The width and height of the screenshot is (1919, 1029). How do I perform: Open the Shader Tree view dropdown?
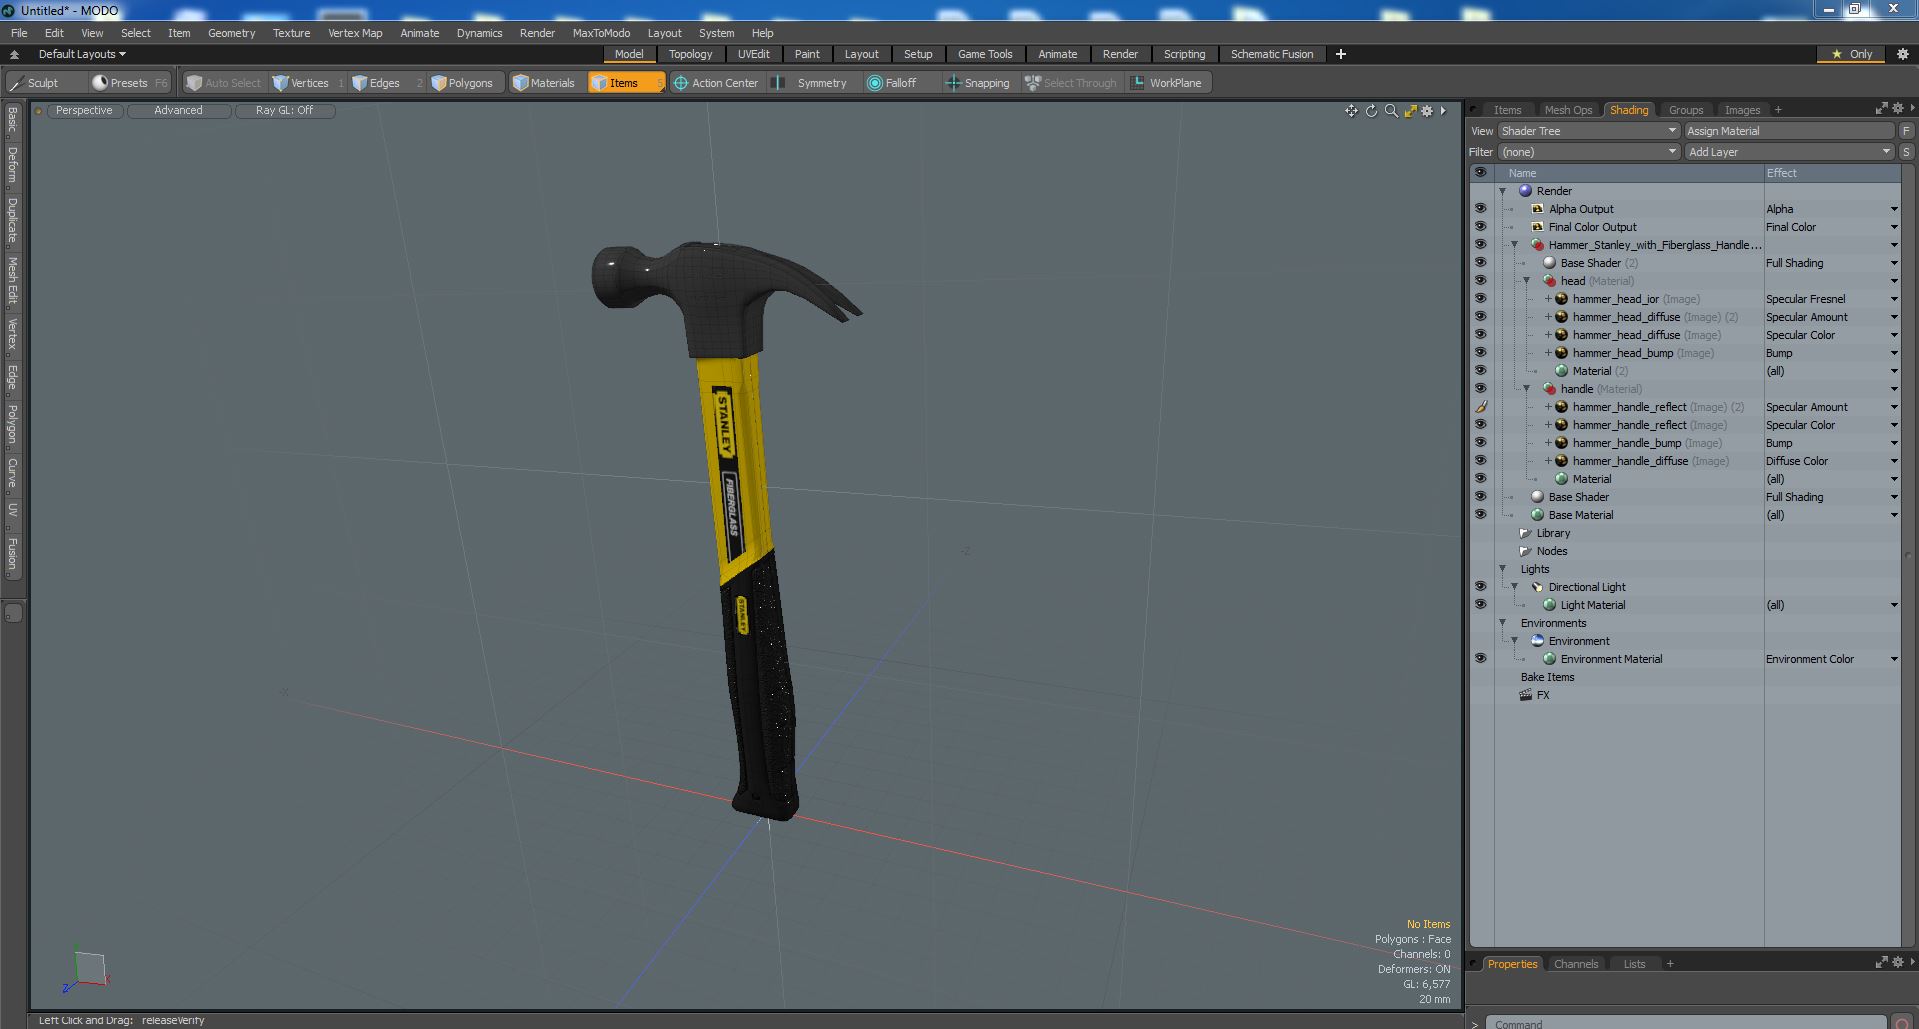click(1588, 131)
